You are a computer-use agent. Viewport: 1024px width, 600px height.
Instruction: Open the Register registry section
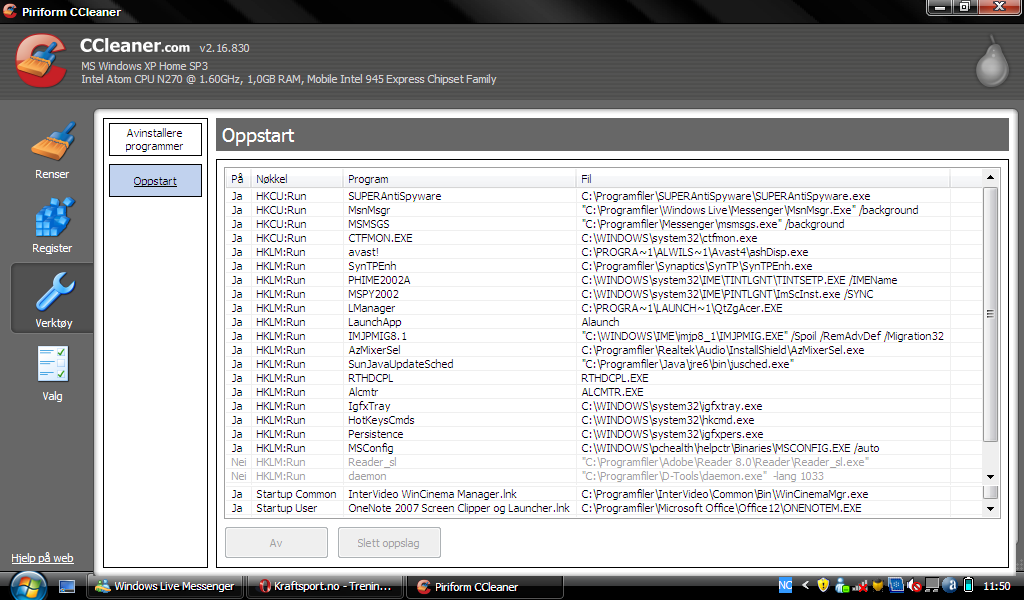pos(52,226)
